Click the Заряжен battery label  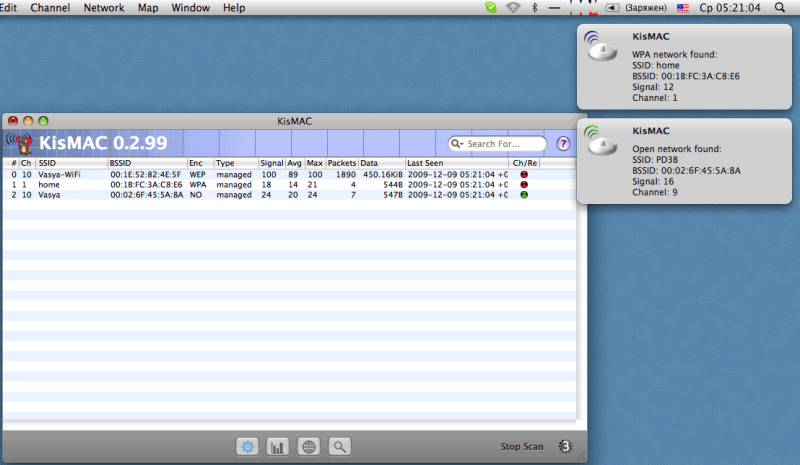point(645,8)
